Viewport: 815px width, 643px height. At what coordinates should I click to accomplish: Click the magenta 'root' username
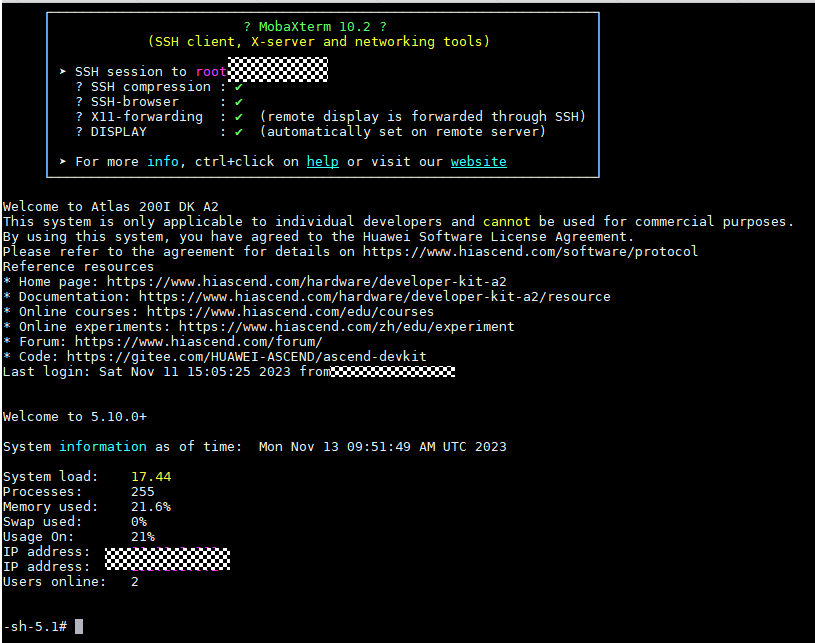click(x=211, y=72)
